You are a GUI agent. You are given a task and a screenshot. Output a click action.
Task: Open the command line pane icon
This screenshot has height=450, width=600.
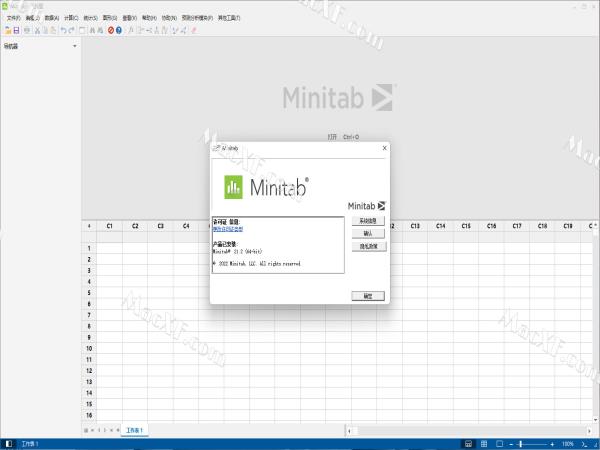click(x=584, y=444)
